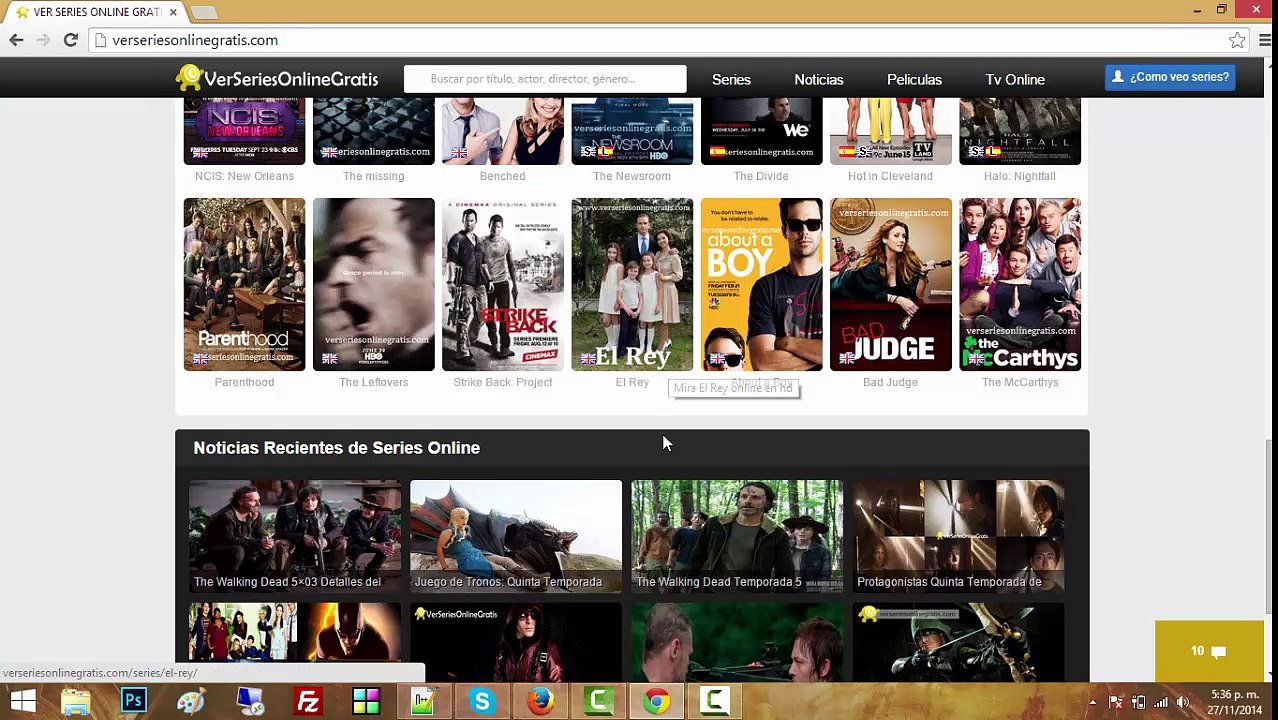1278x720 pixels.
Task: Open the About a Boy poster
Action: 761,284
